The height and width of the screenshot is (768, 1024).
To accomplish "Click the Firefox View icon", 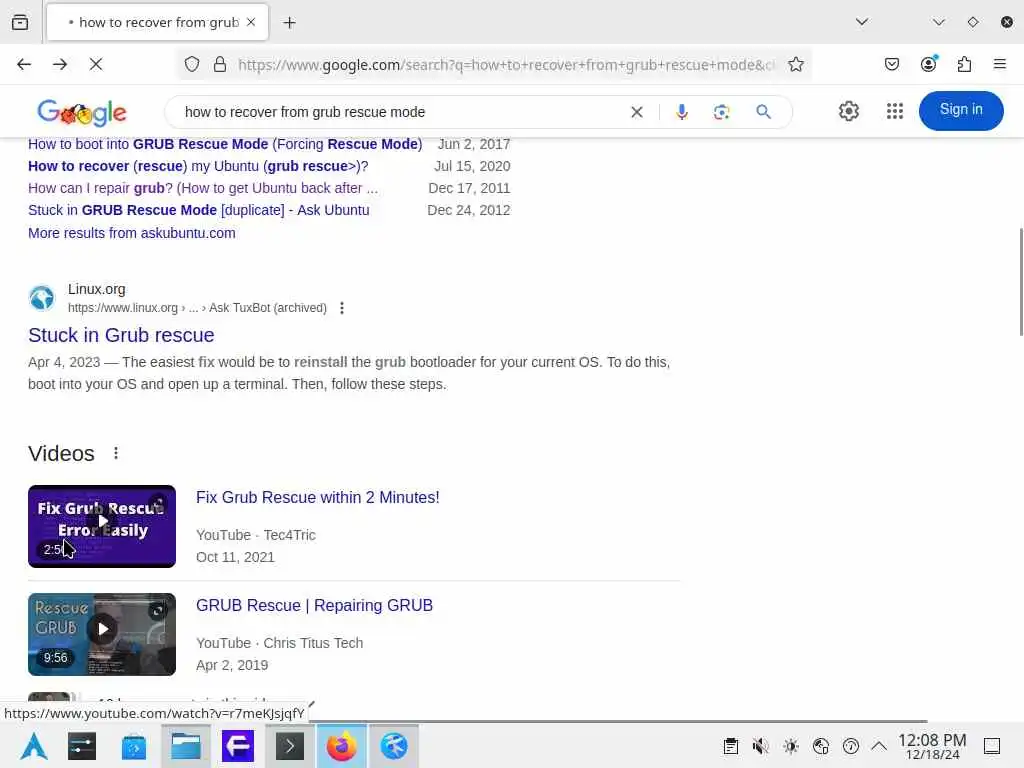I will (x=20, y=22).
